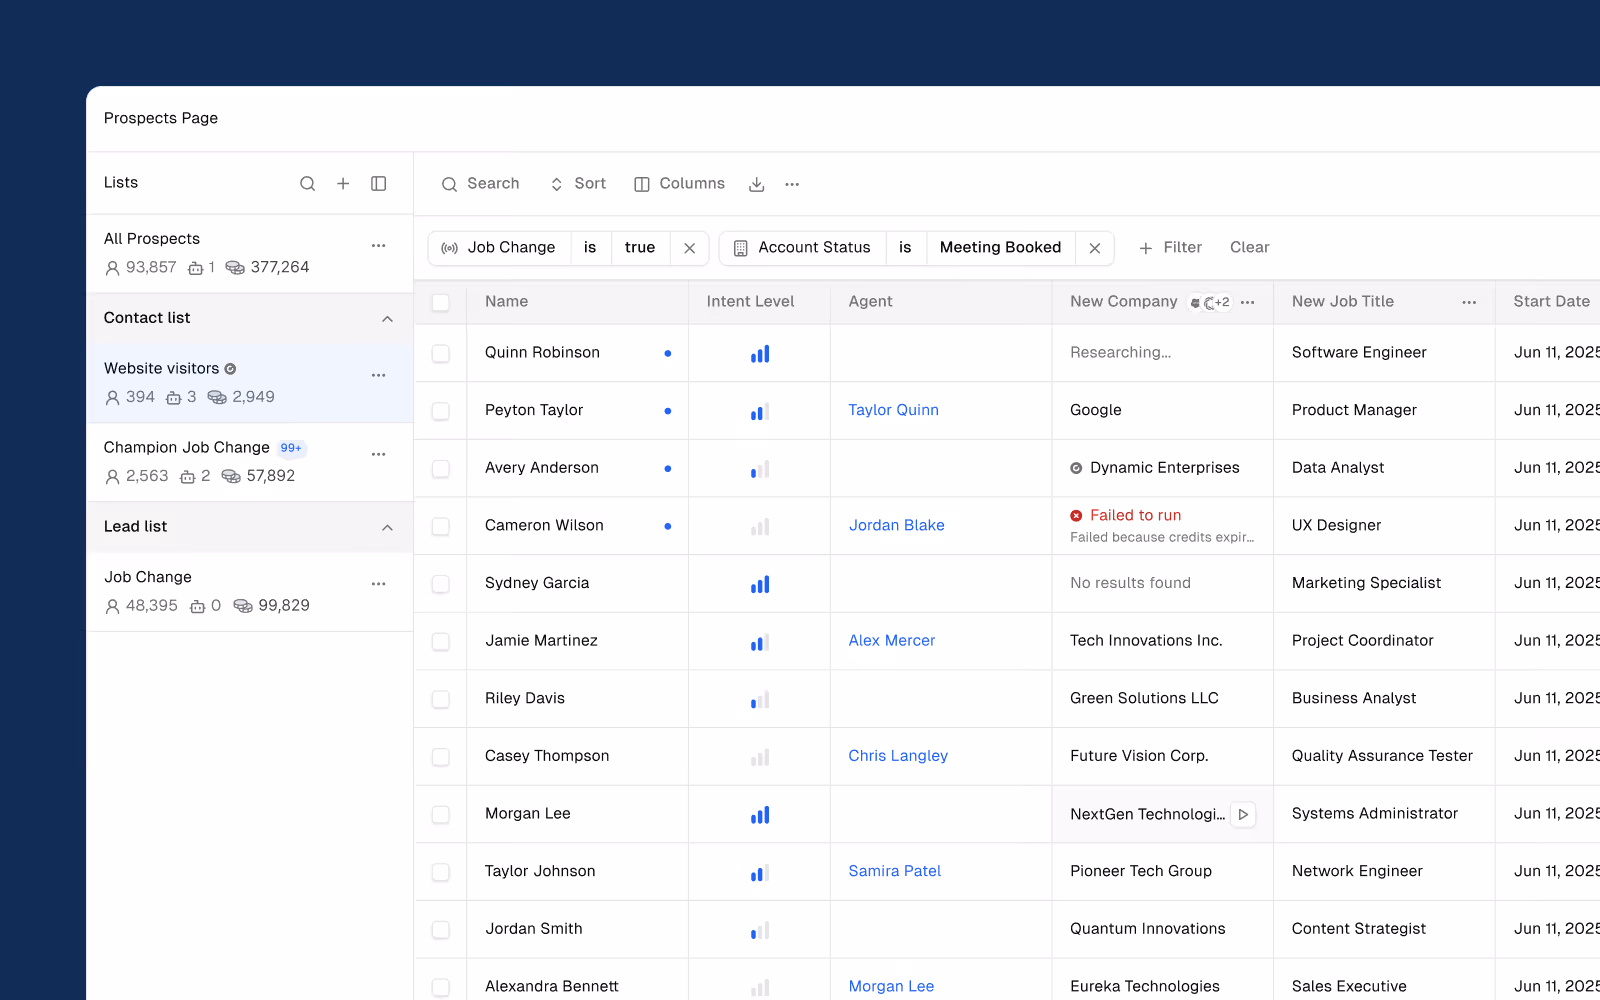Select Jamie Martinez's row checkbox
This screenshot has height=1000, width=1600.
pyautogui.click(x=441, y=642)
